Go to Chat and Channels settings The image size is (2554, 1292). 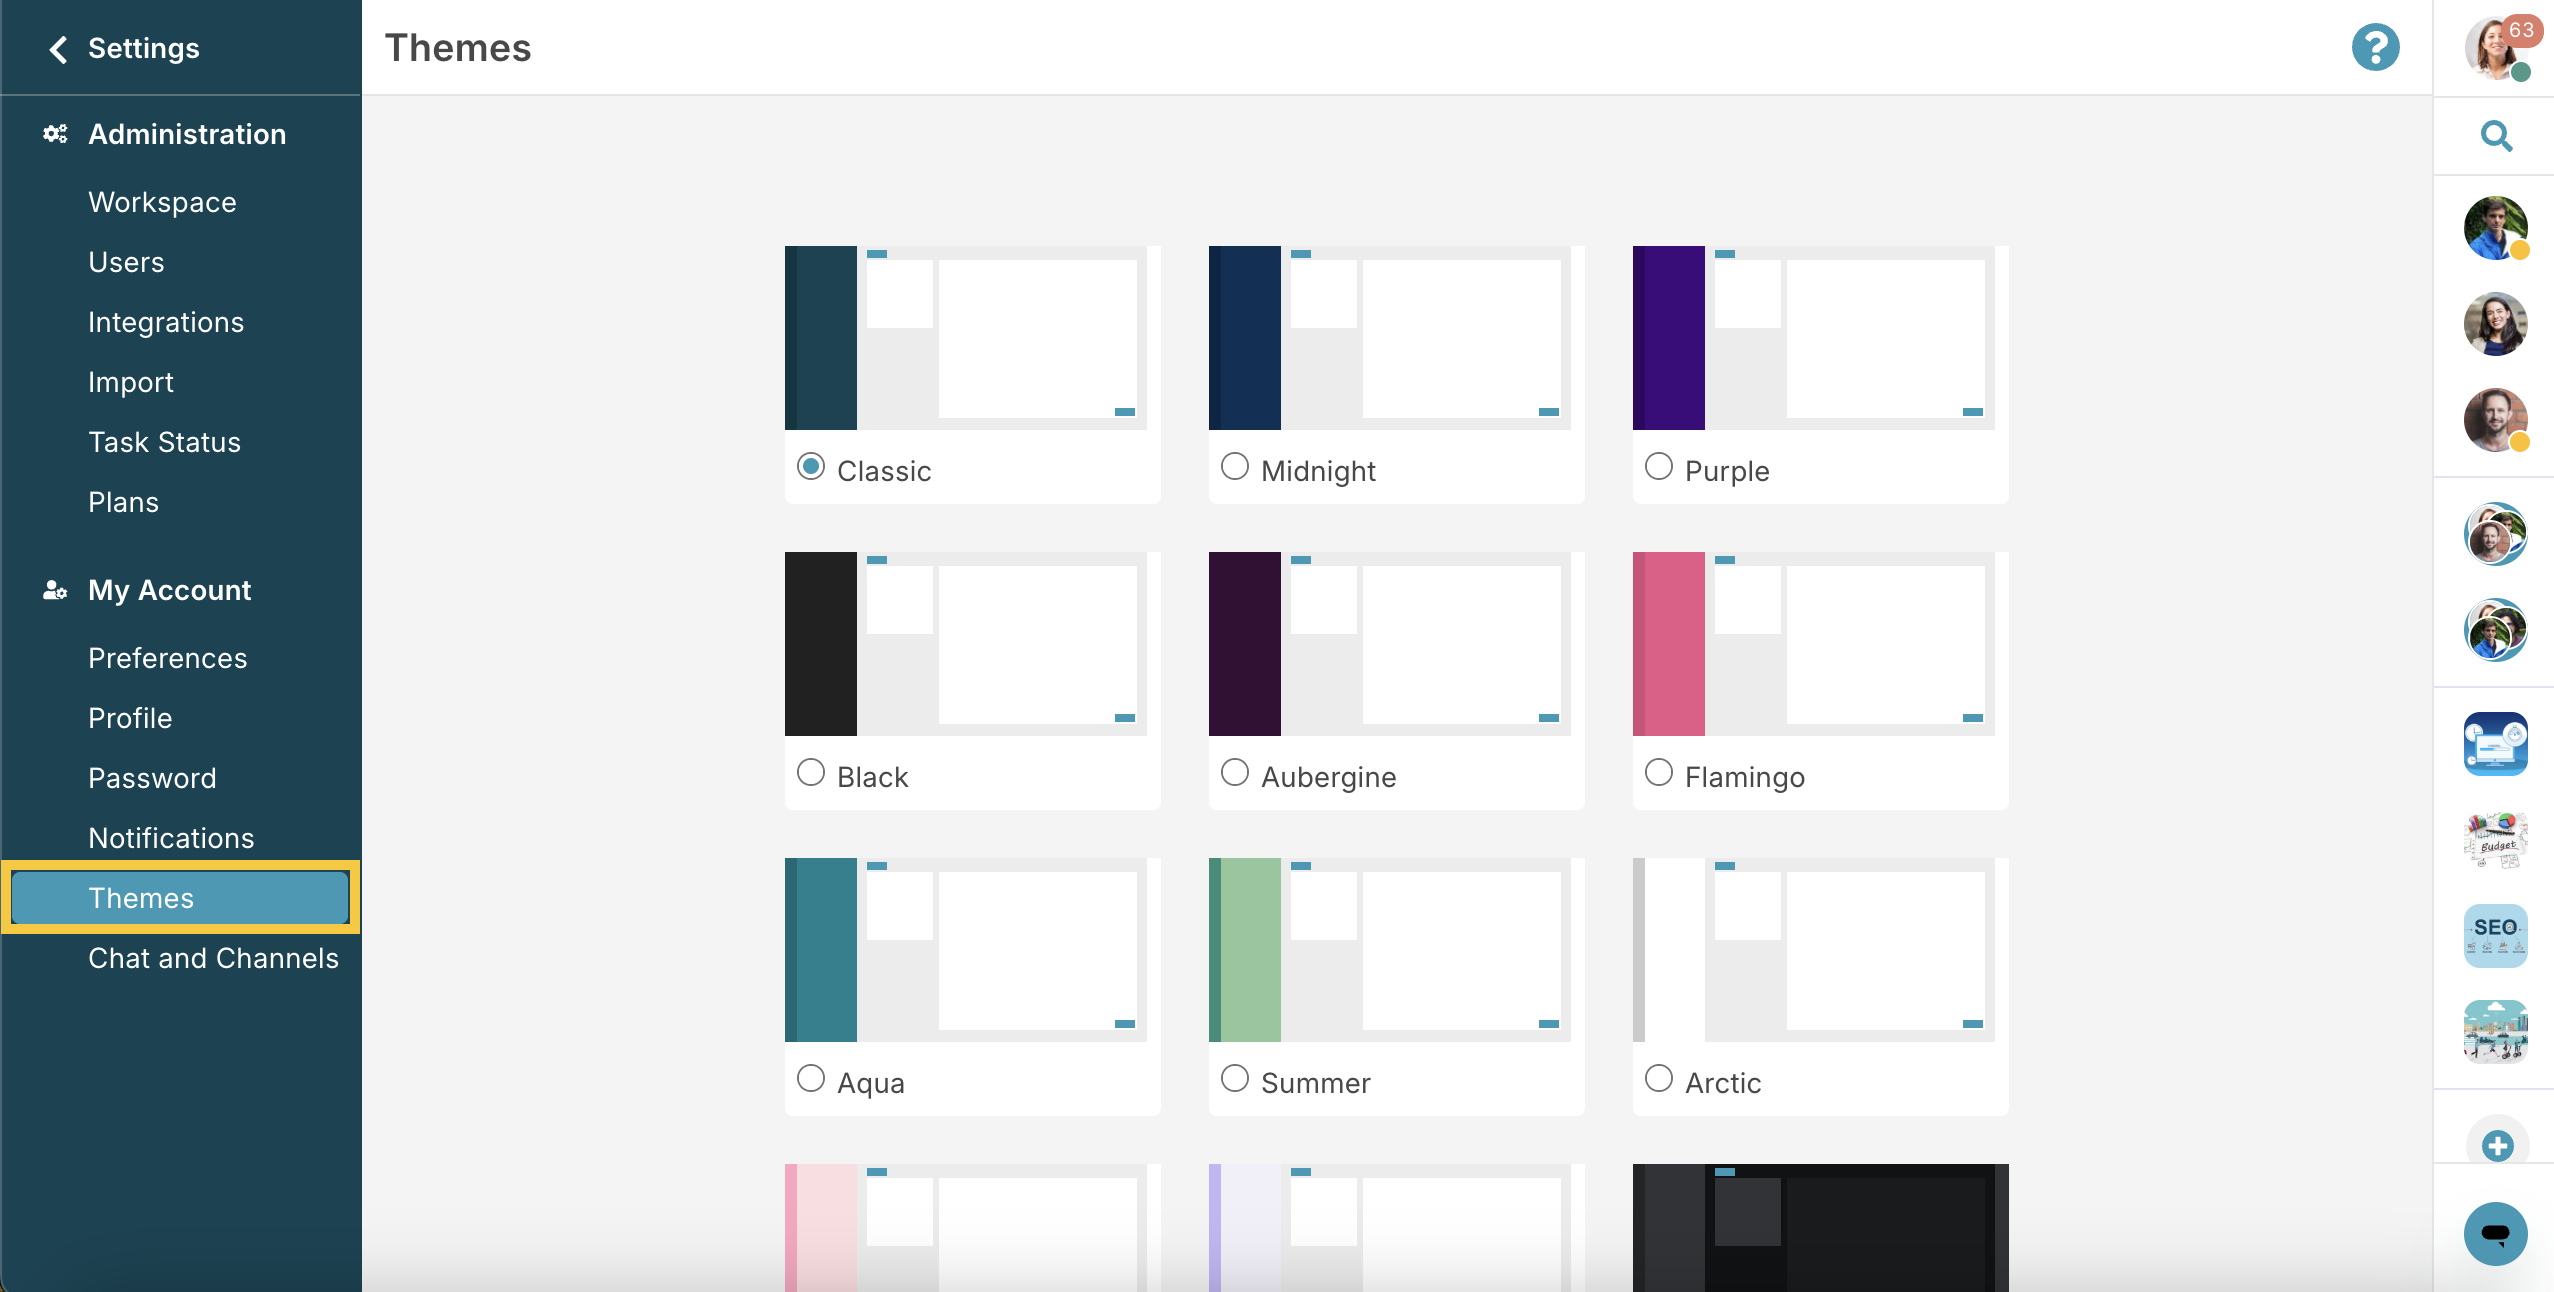(x=213, y=958)
